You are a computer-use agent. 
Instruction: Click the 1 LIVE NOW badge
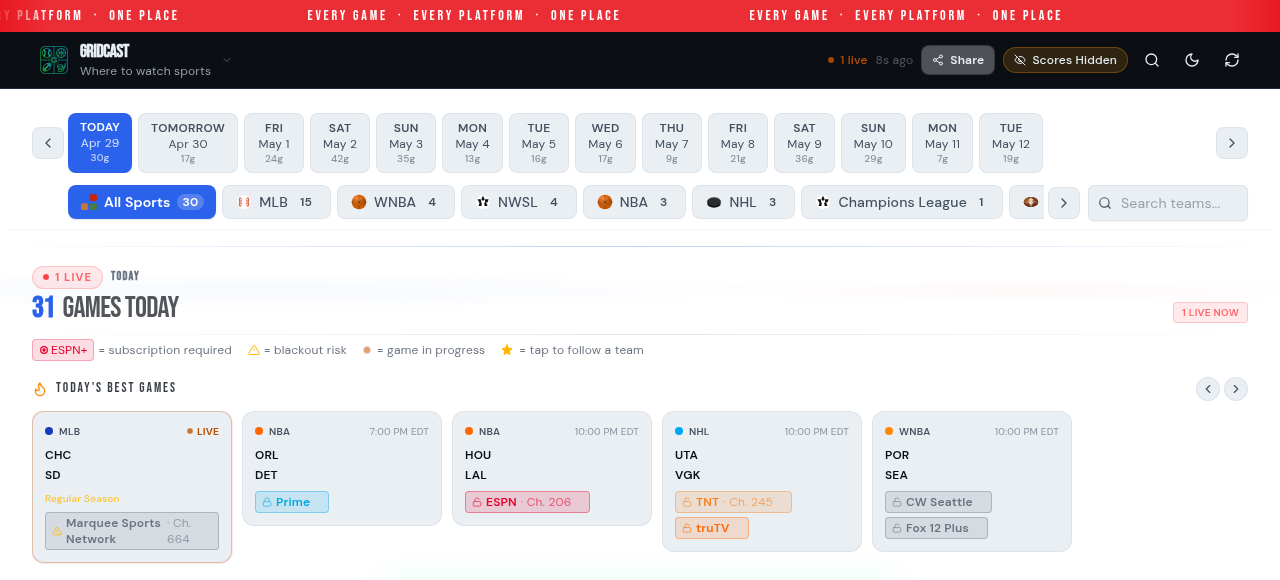click(1210, 313)
